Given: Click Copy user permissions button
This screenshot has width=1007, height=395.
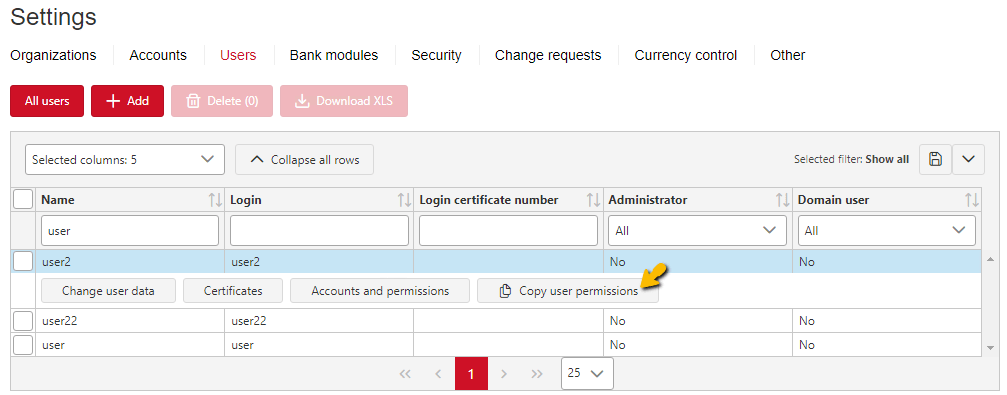Looking at the screenshot, I should click(x=568, y=291).
